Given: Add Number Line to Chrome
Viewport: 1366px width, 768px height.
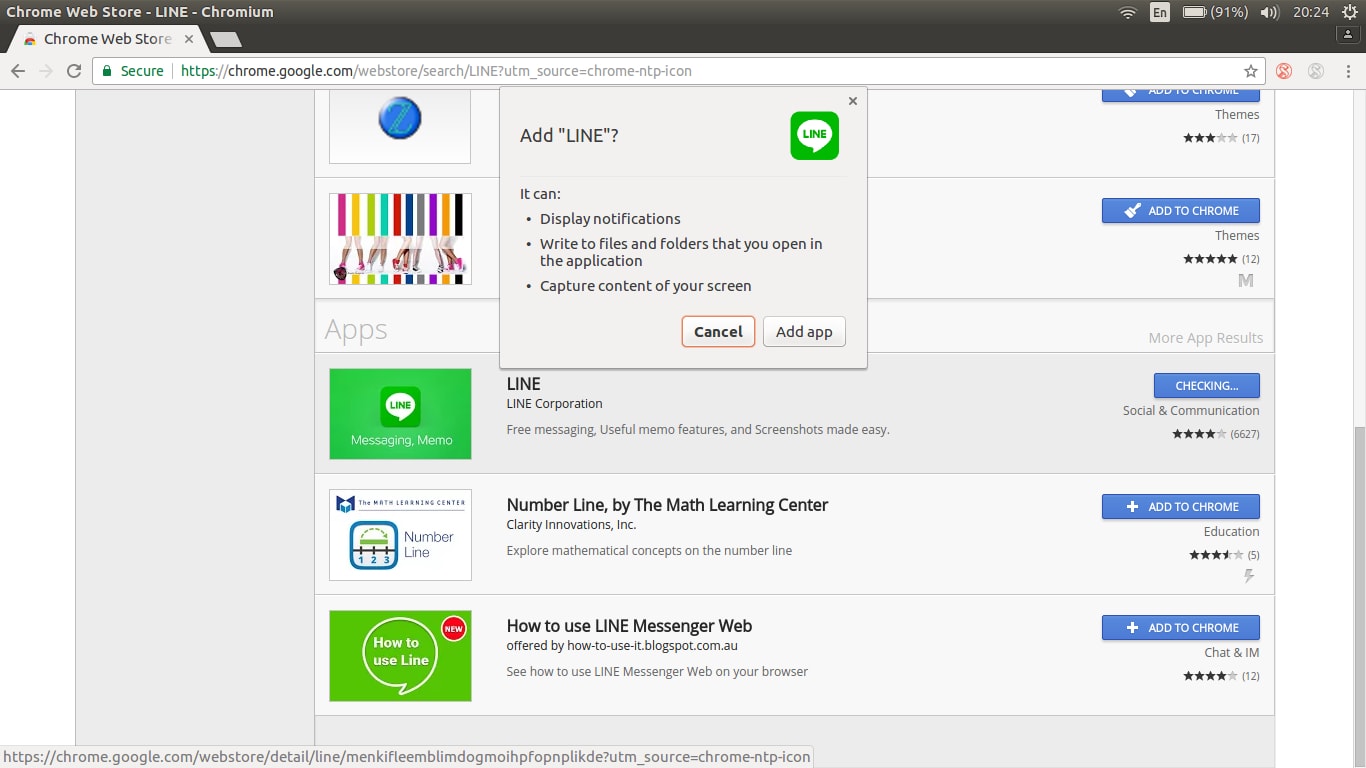Looking at the screenshot, I should click(1180, 507).
